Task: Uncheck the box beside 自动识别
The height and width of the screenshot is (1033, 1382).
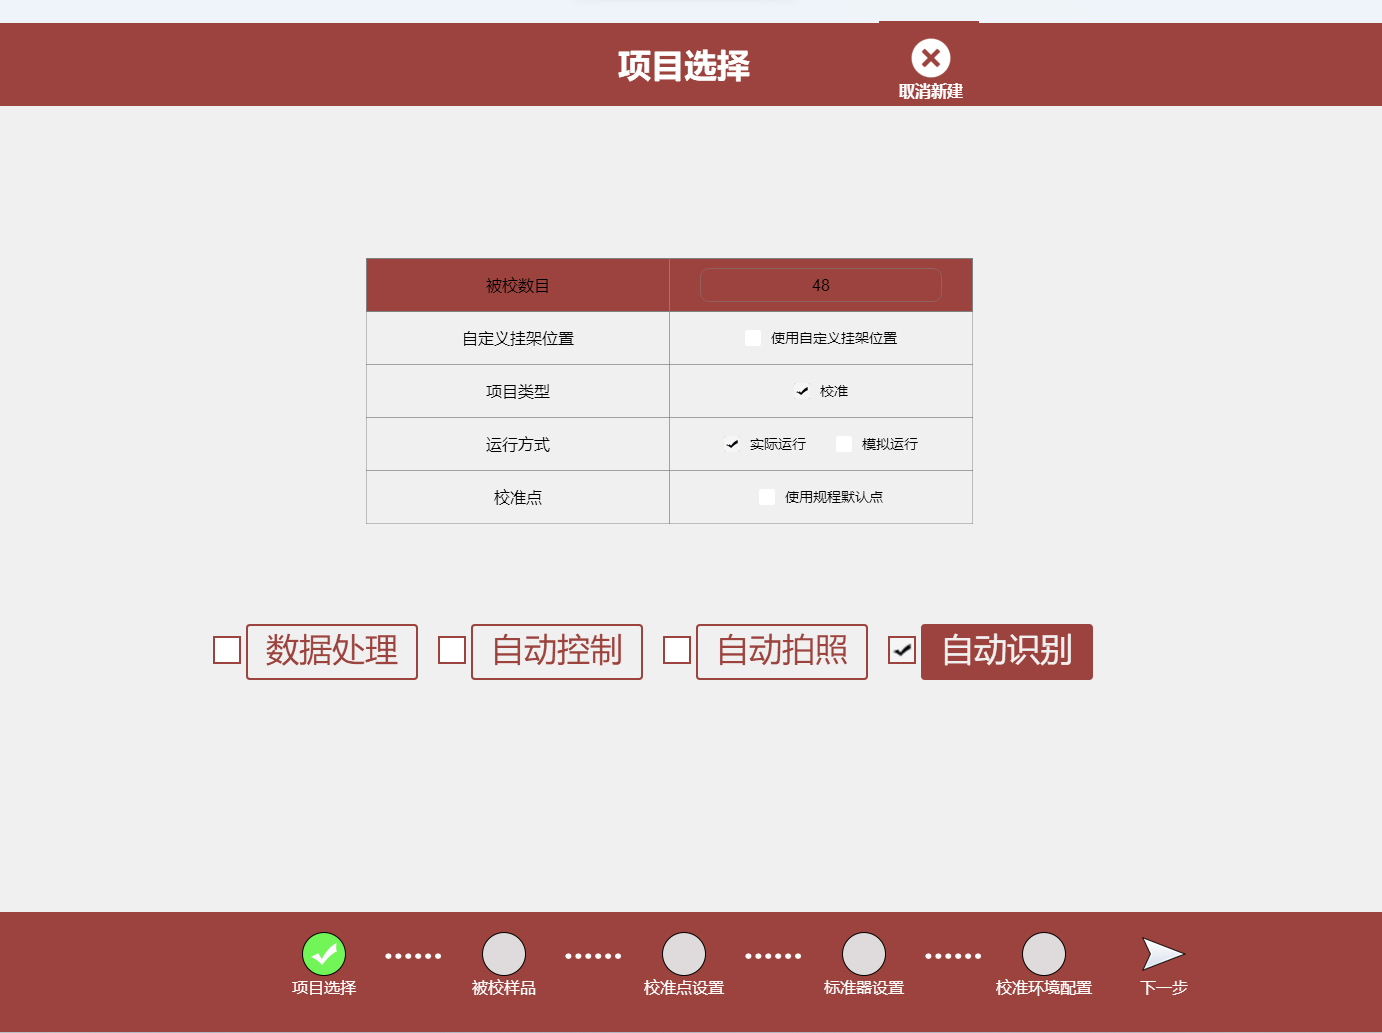Action: coord(902,650)
